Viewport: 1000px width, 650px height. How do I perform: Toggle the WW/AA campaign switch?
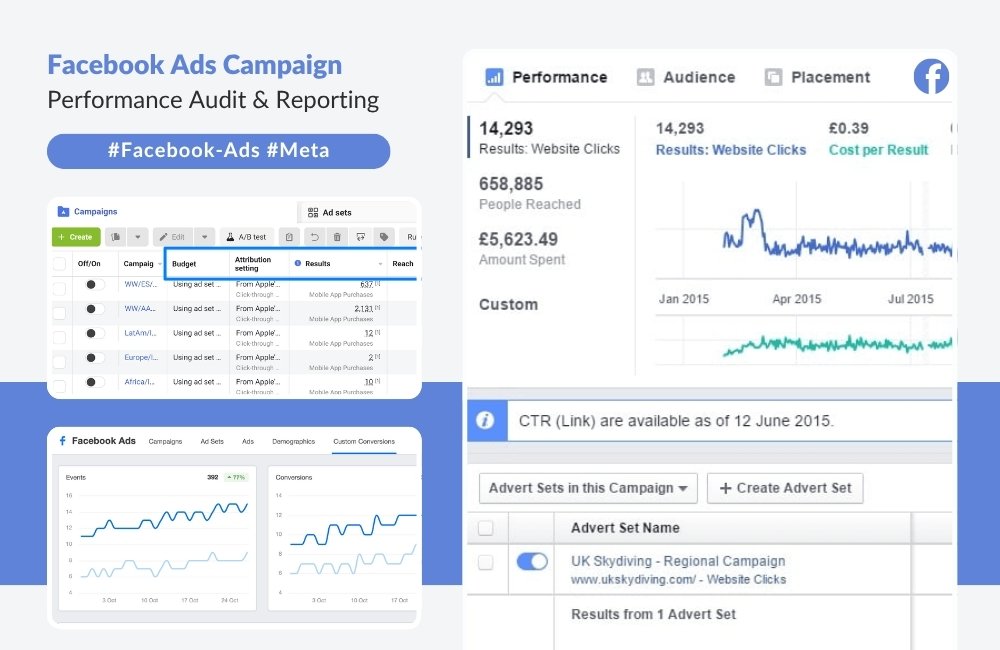pos(94,309)
